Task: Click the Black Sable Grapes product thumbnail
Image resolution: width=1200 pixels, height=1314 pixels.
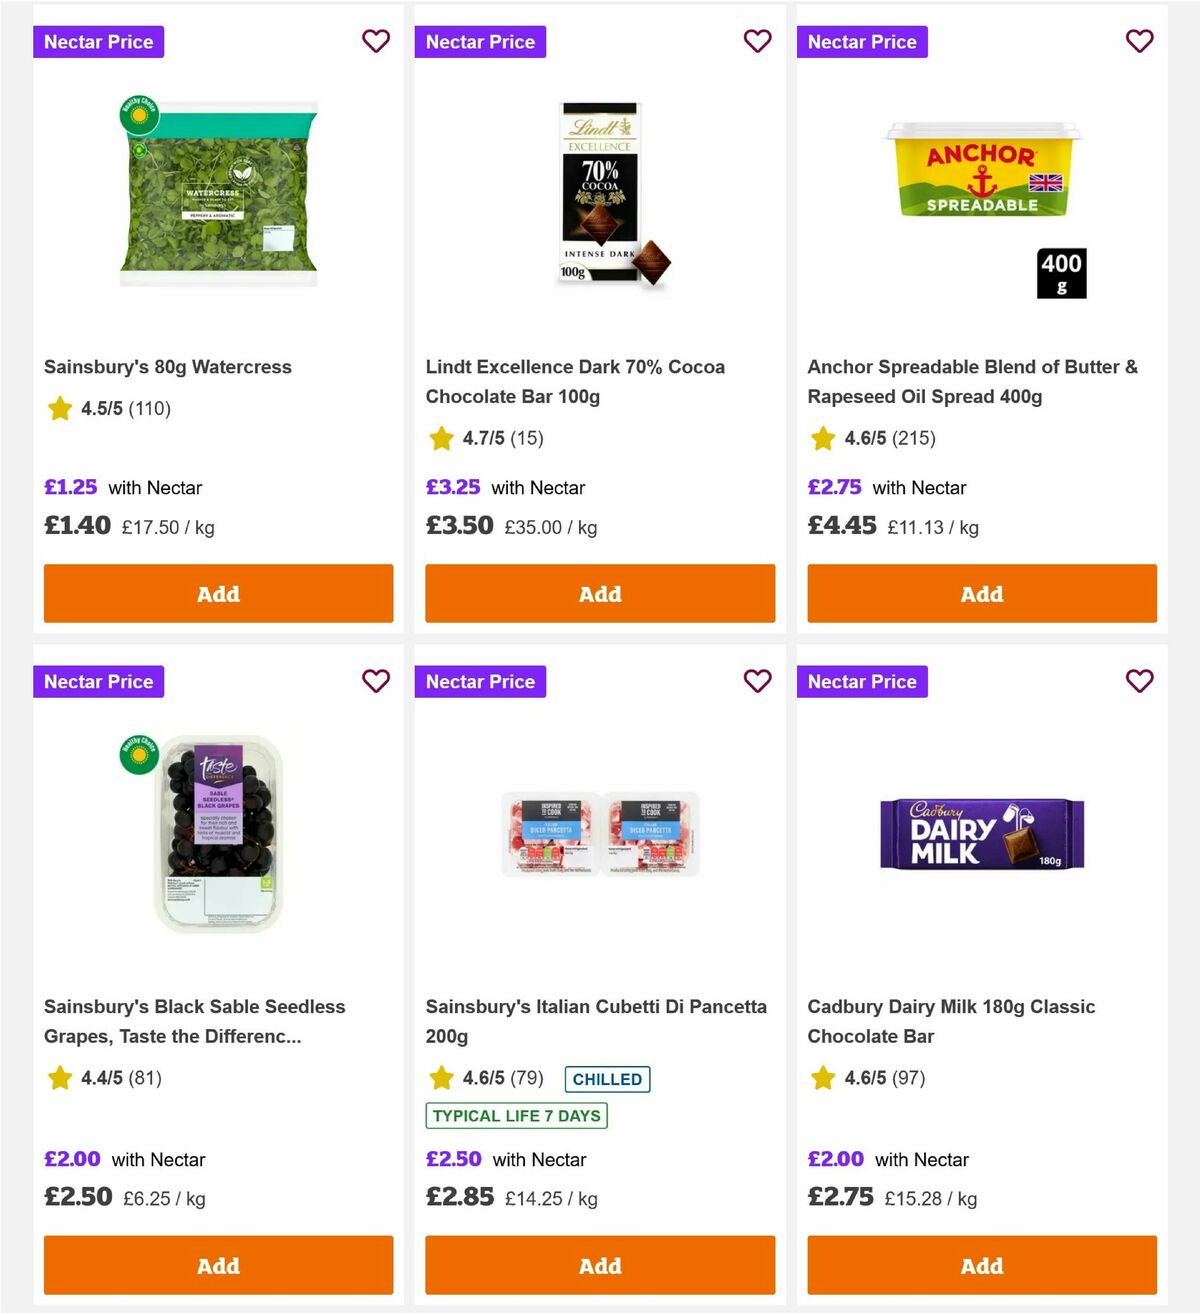Action: coord(218,833)
